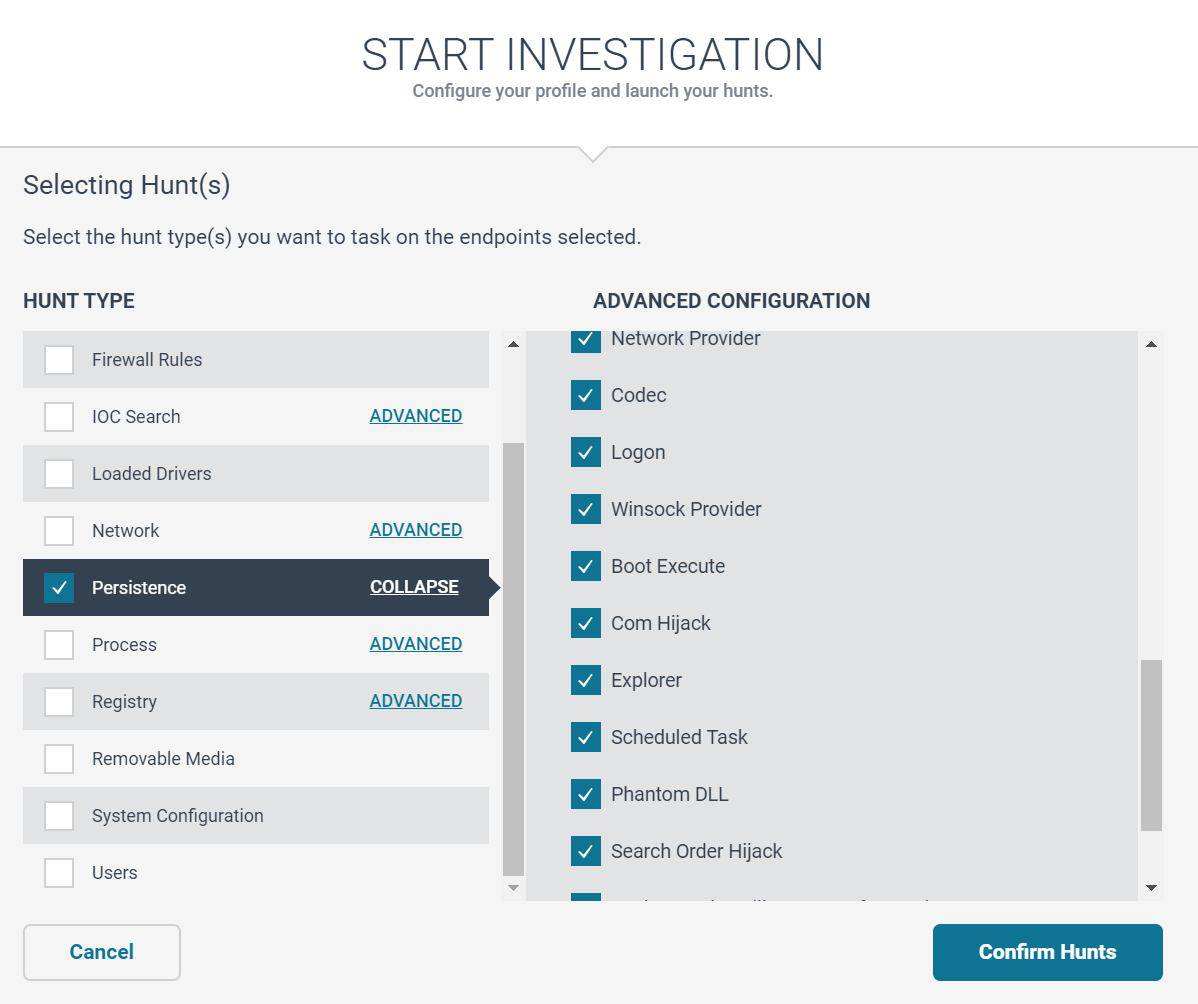Tick the Removable Media checkbox
The image size is (1198, 1004).
(x=59, y=759)
